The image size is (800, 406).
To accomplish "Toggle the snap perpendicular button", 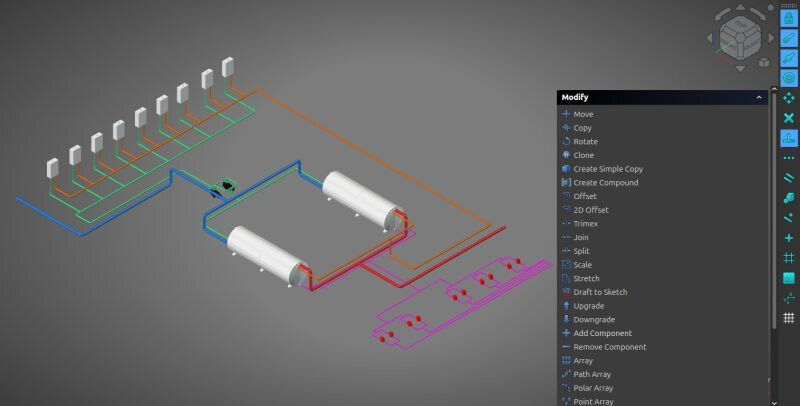I will (x=788, y=139).
